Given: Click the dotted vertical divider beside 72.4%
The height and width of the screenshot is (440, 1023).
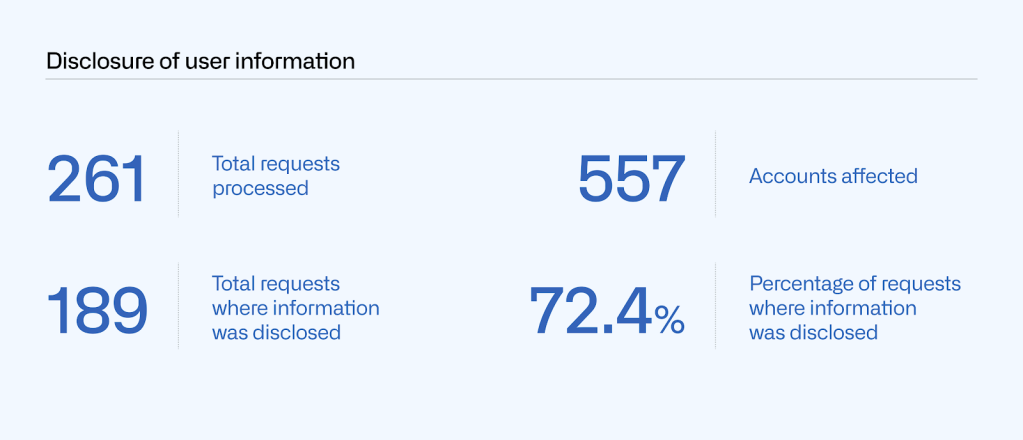Looking at the screenshot, I should click(x=716, y=306).
